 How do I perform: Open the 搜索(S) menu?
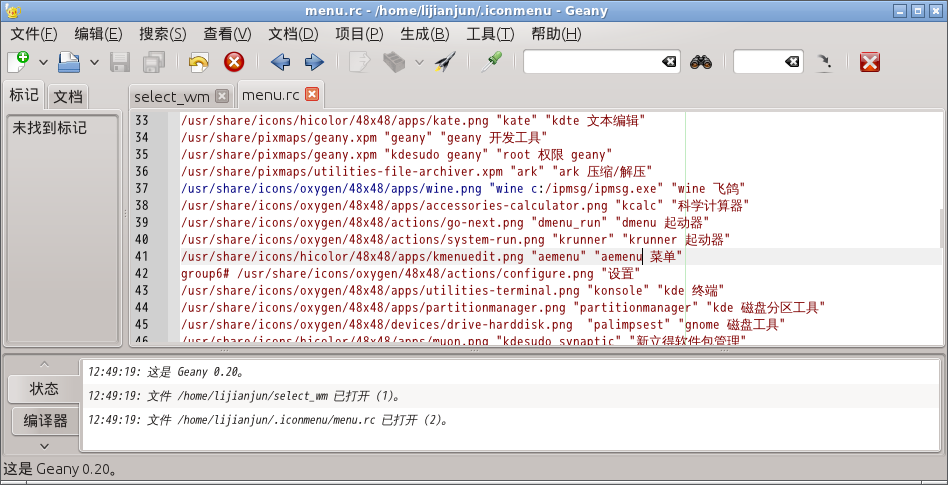[163, 34]
